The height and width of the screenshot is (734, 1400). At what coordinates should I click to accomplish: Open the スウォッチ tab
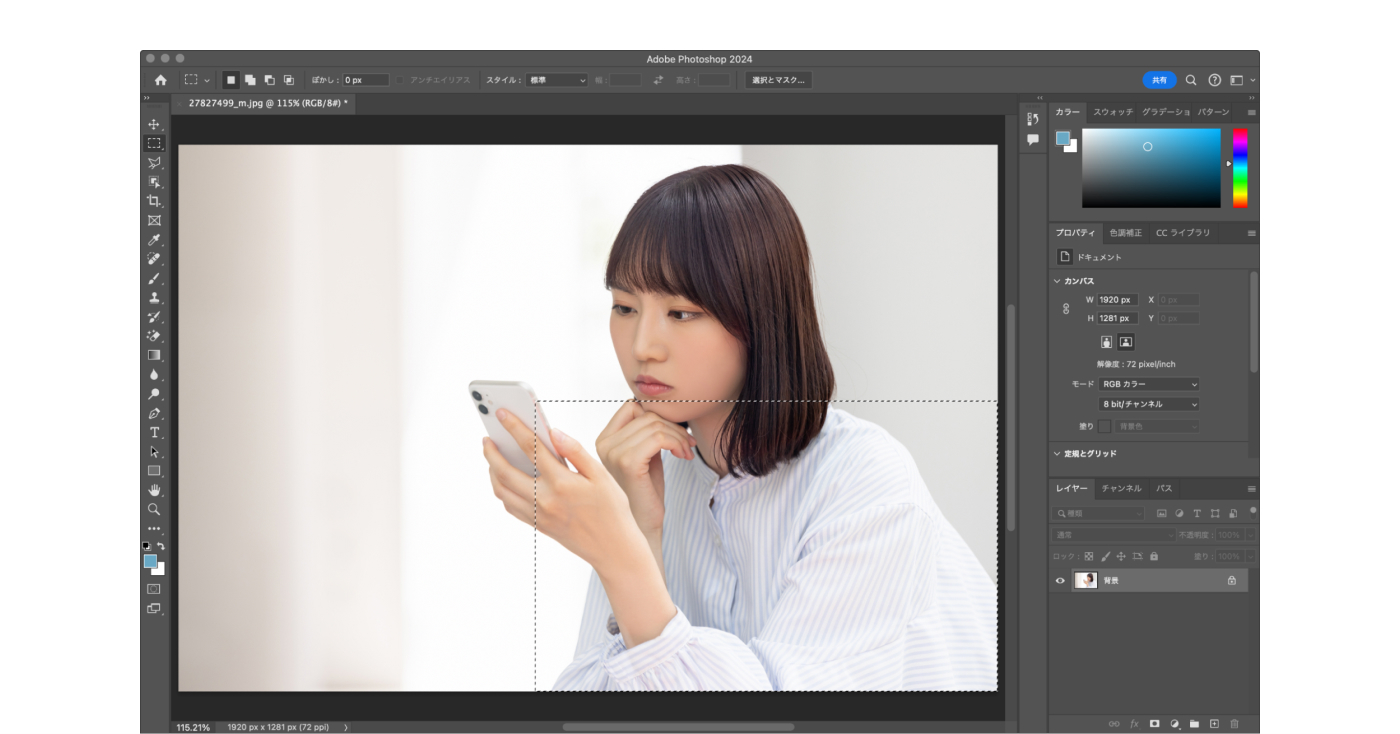click(1112, 112)
